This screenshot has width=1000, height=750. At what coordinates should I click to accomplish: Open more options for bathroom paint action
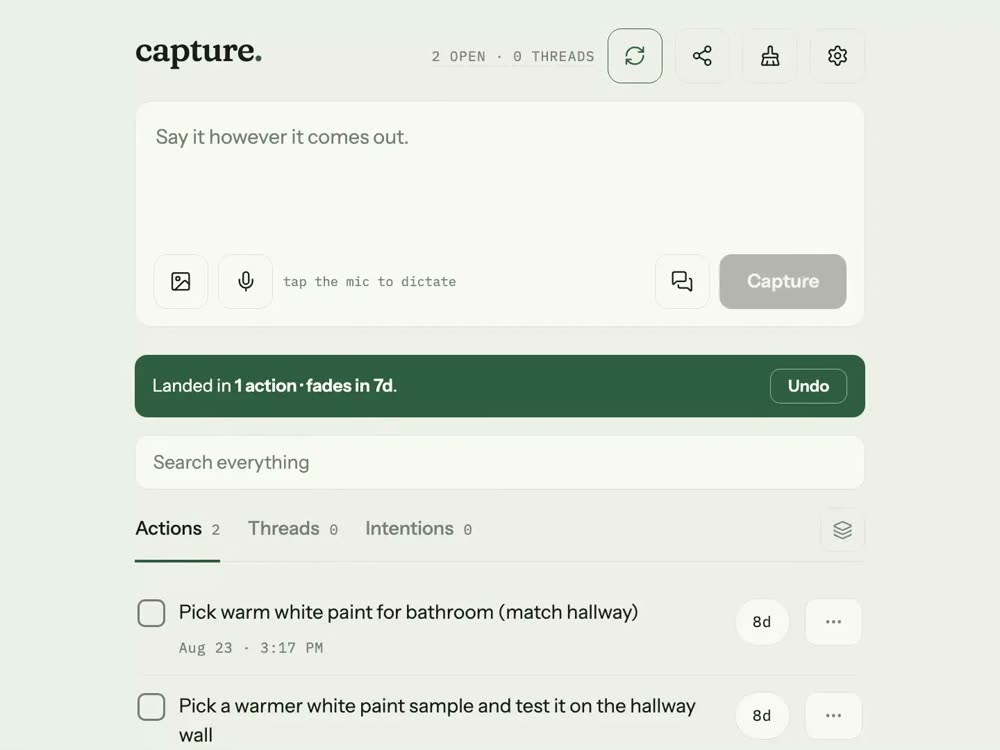(x=834, y=622)
